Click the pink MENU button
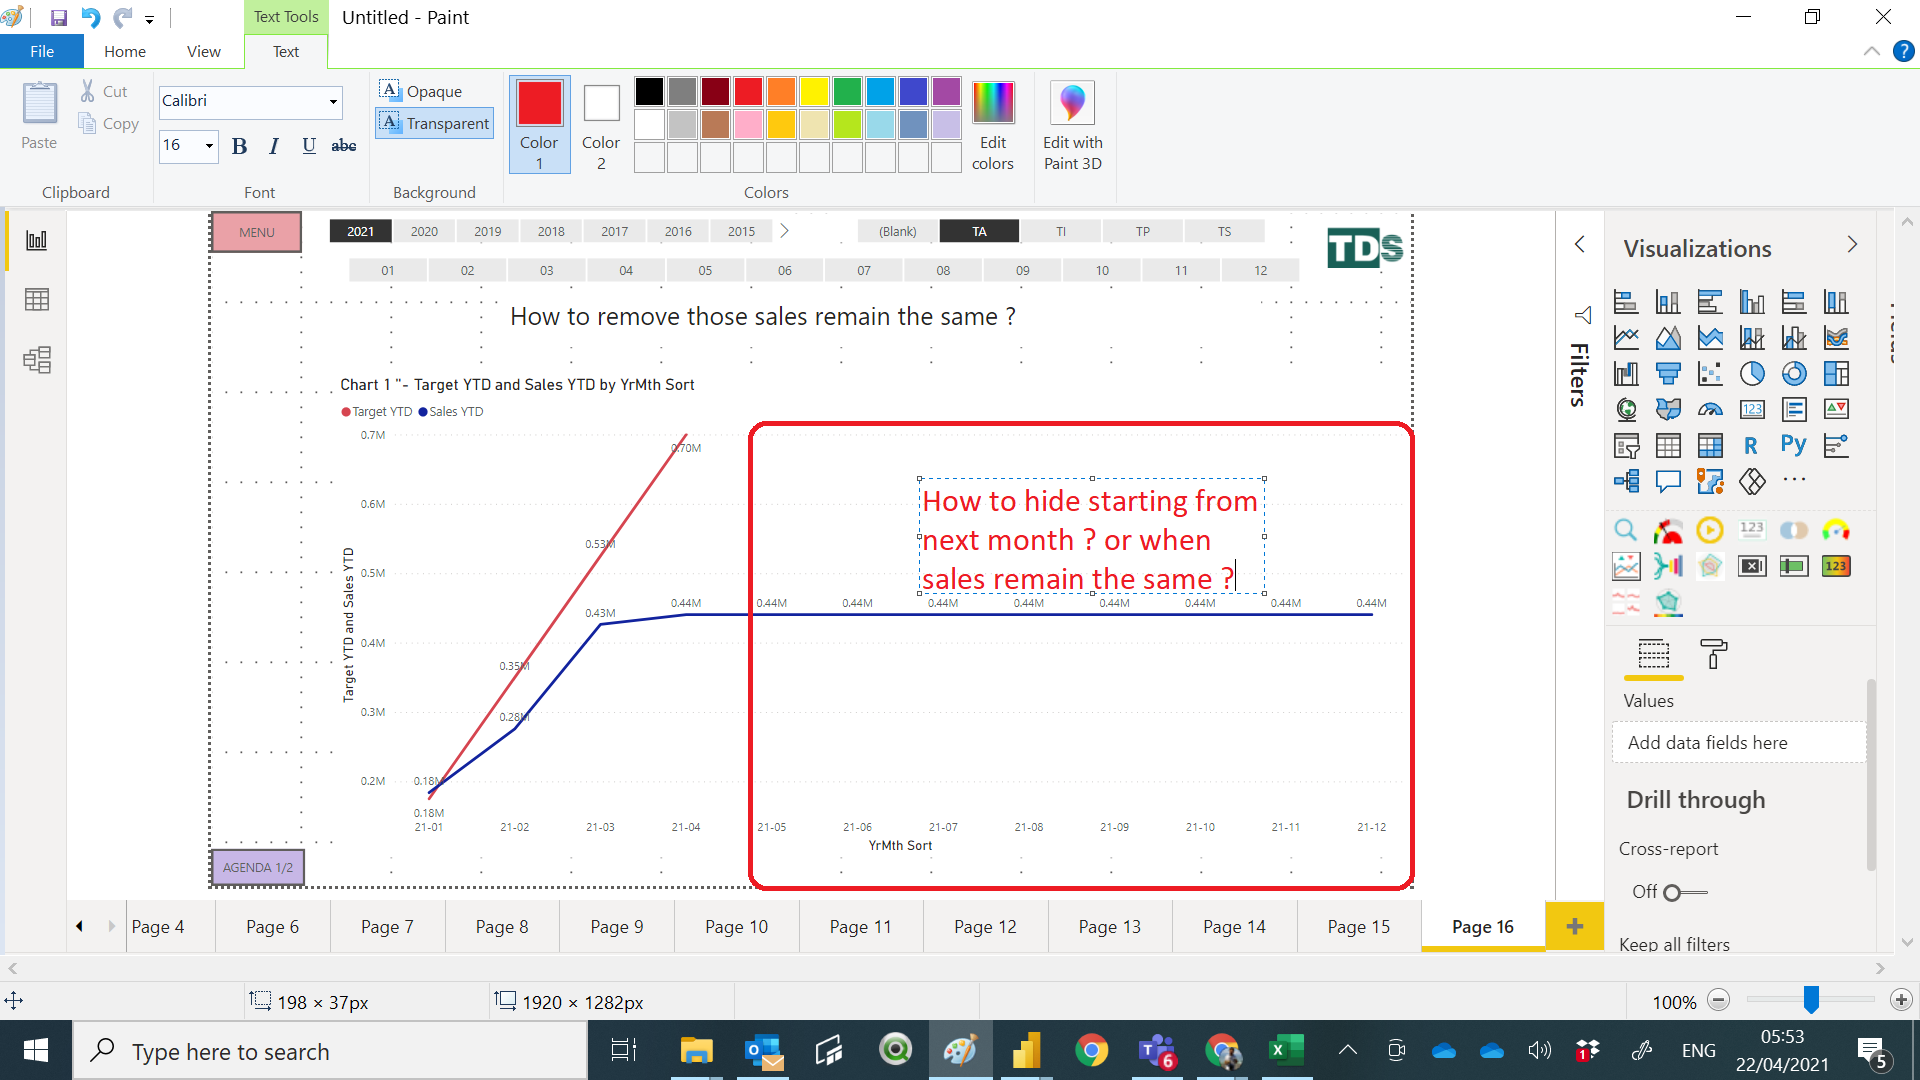 (257, 232)
